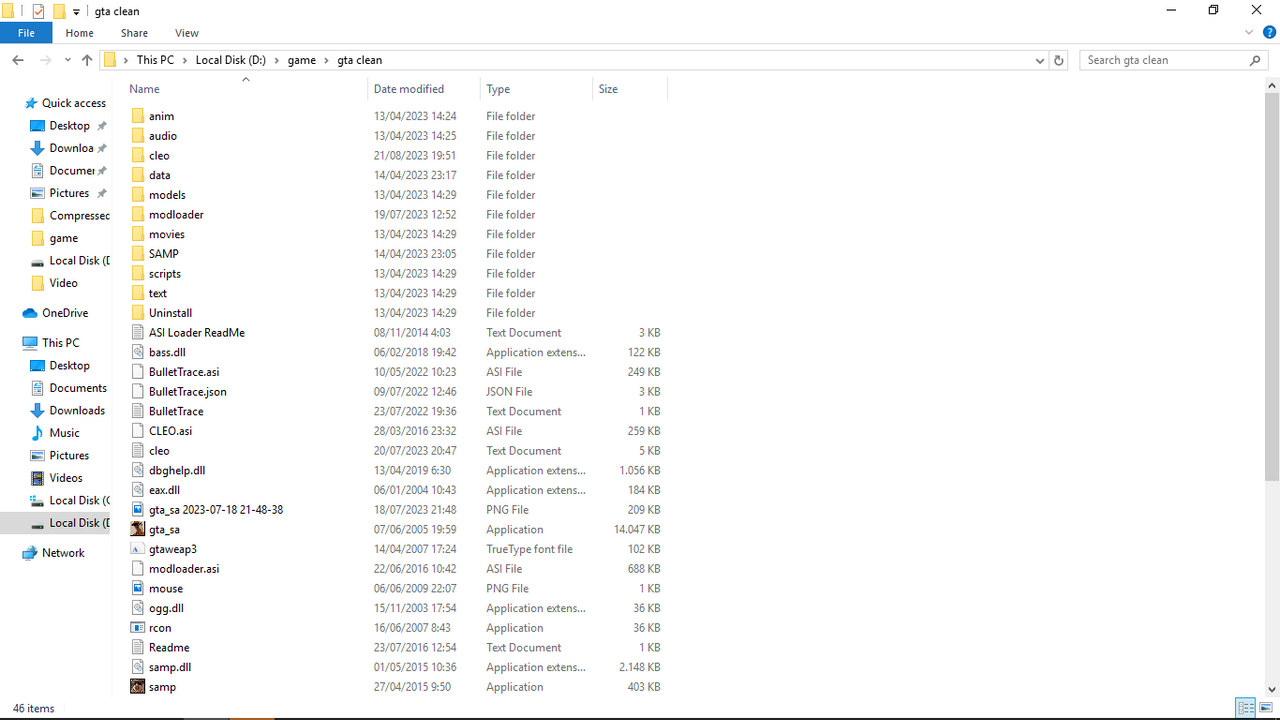Image resolution: width=1280 pixels, height=720 pixels.
Task: Click the gta_sa 2023-07-18 screenshot icon
Action: [x=138, y=509]
